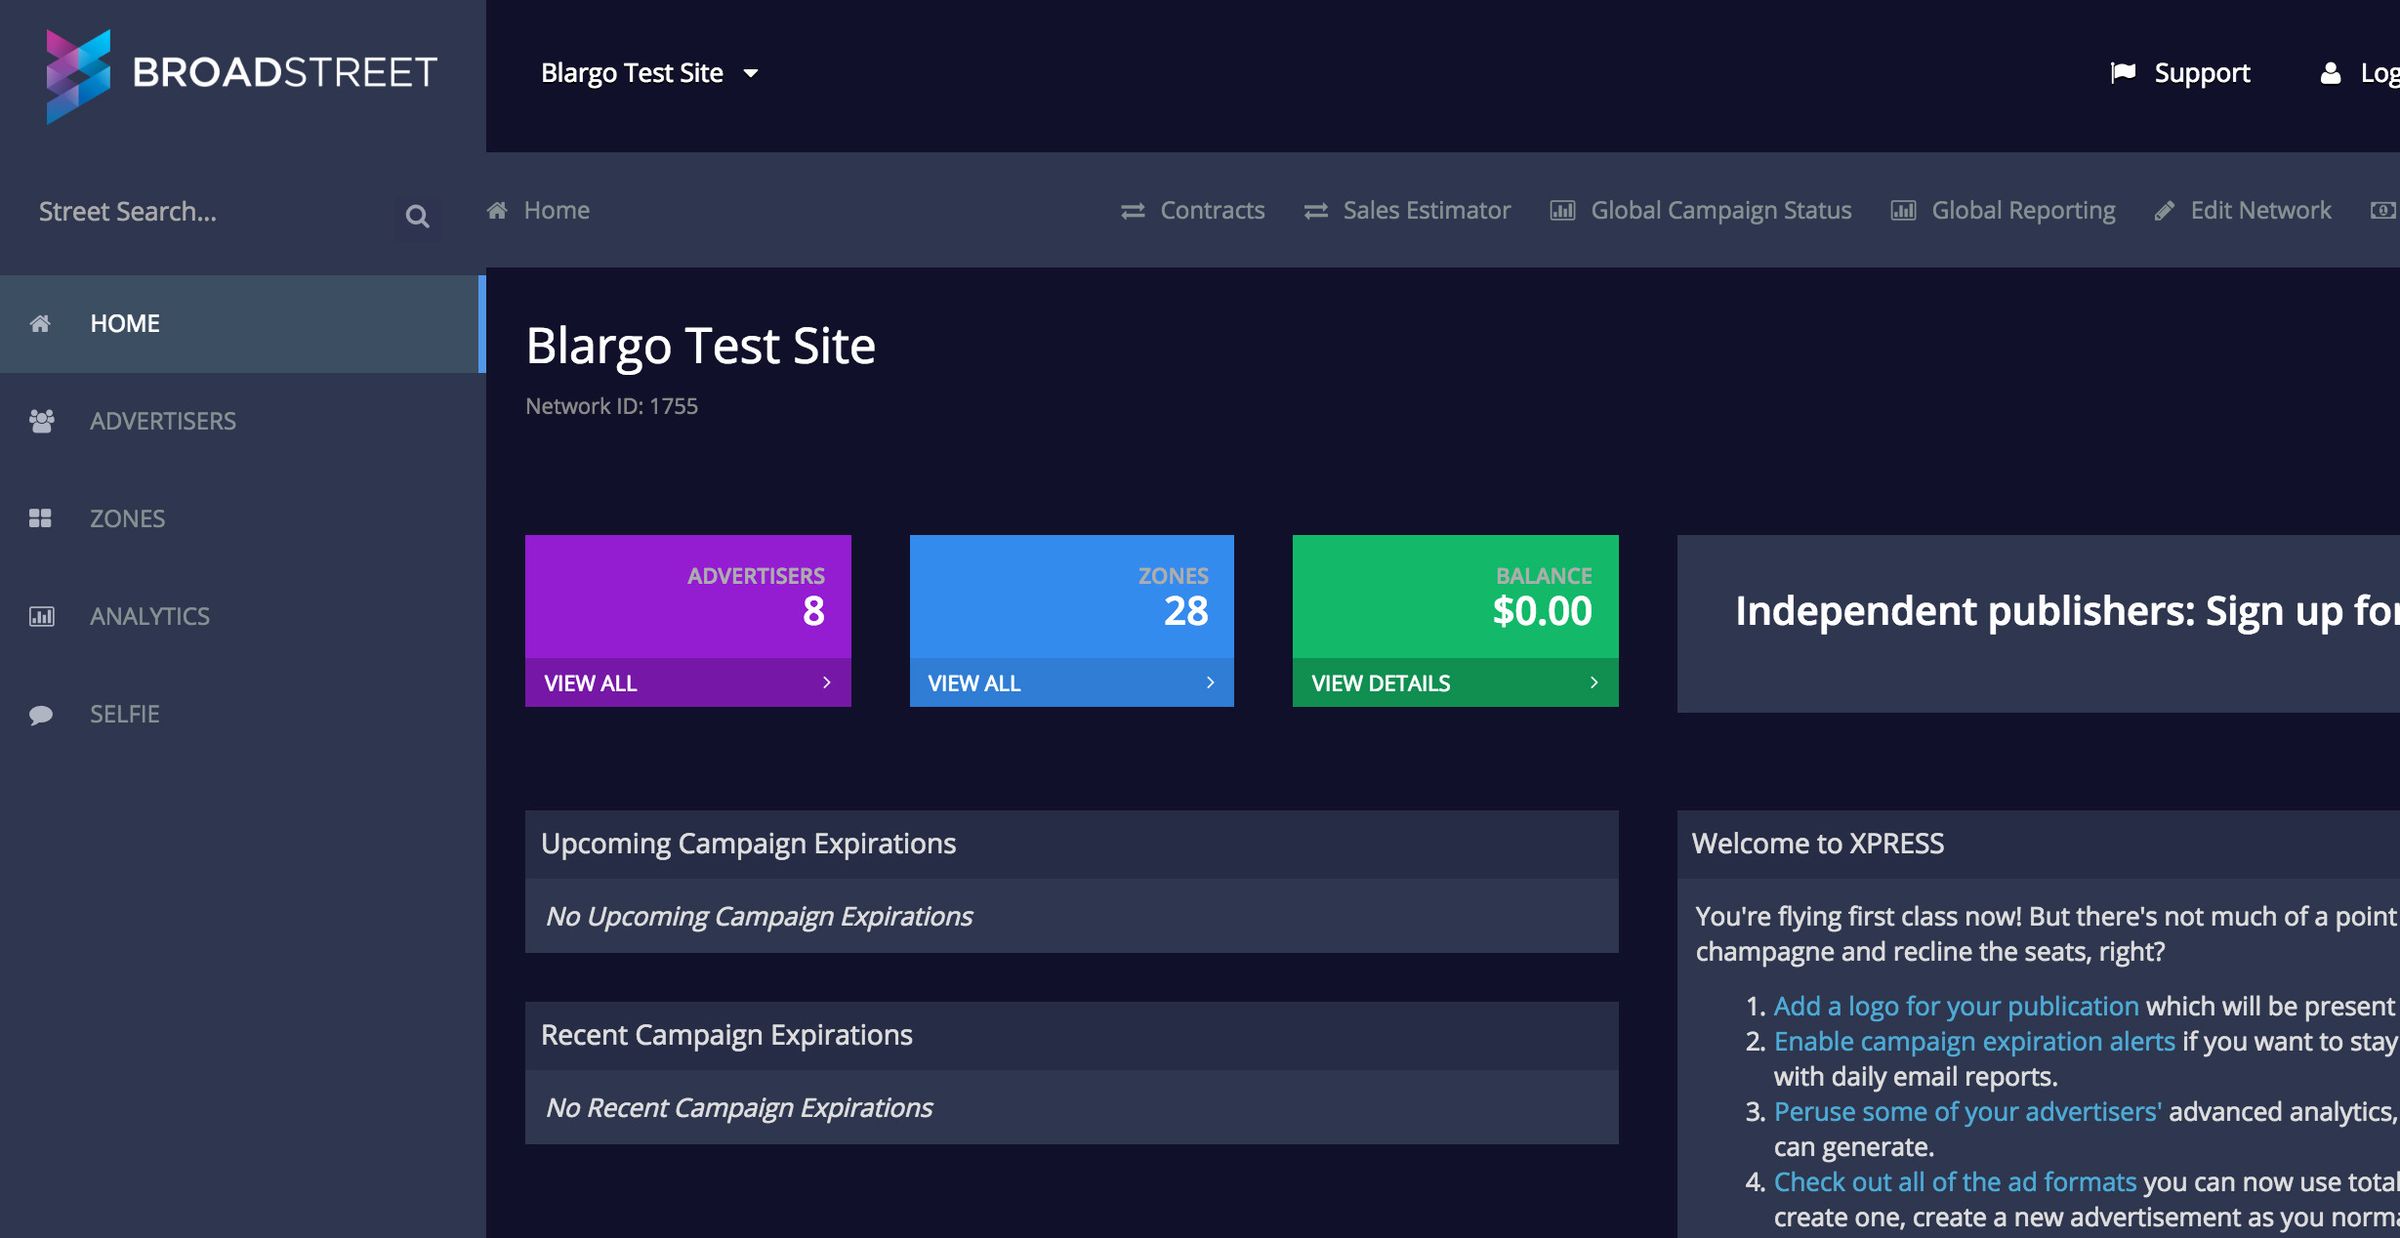Viewport: 2400px width, 1238px height.
Task: Open VIEW DETAILS on the Balance card
Action: (x=1380, y=682)
